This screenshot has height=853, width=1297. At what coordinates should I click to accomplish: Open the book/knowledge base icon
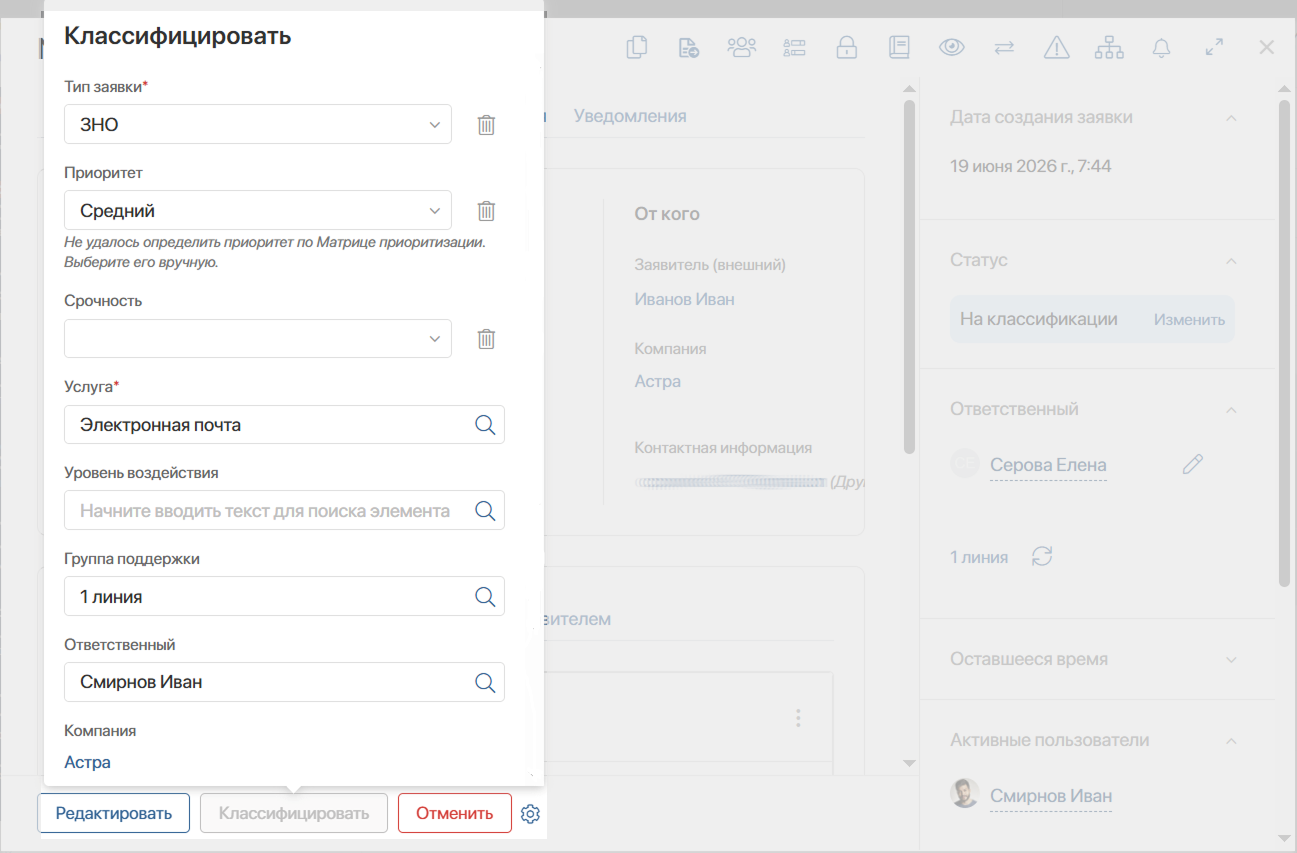tap(899, 47)
